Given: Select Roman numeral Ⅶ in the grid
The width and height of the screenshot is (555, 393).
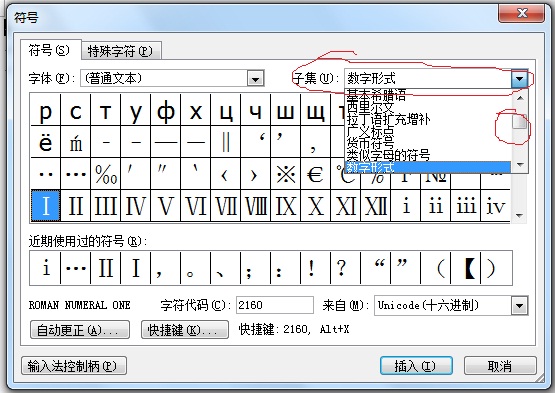Looking at the screenshot, I should [x=225, y=206].
